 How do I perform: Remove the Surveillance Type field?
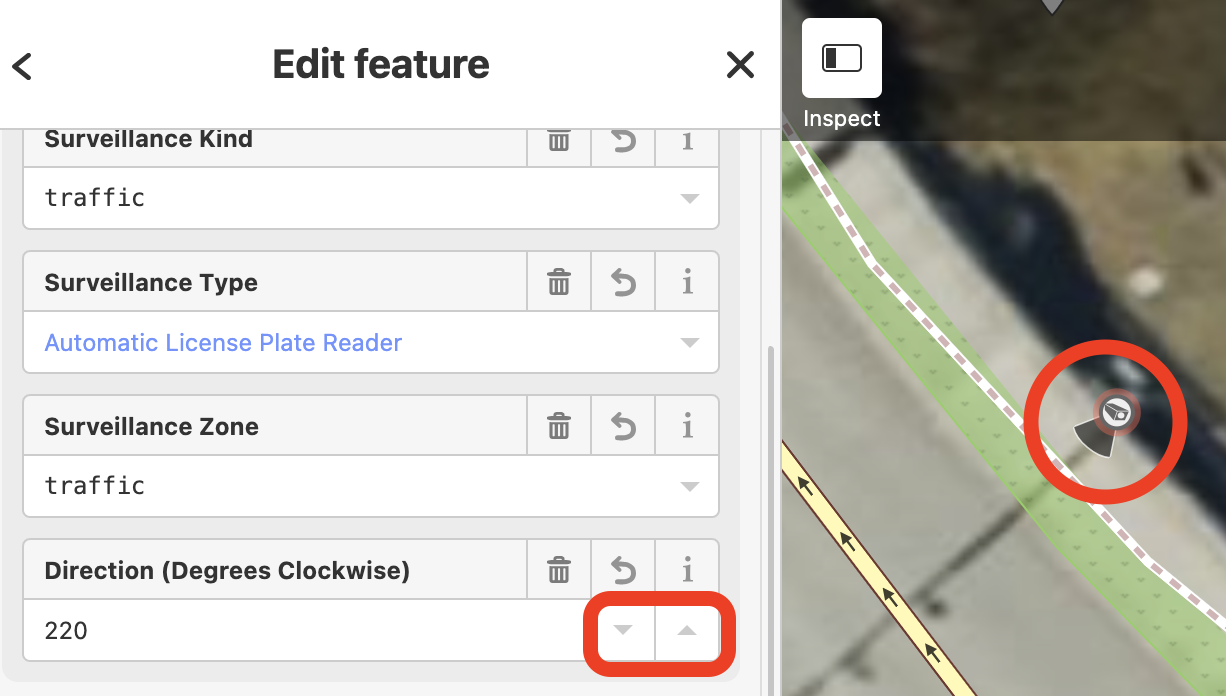point(559,283)
